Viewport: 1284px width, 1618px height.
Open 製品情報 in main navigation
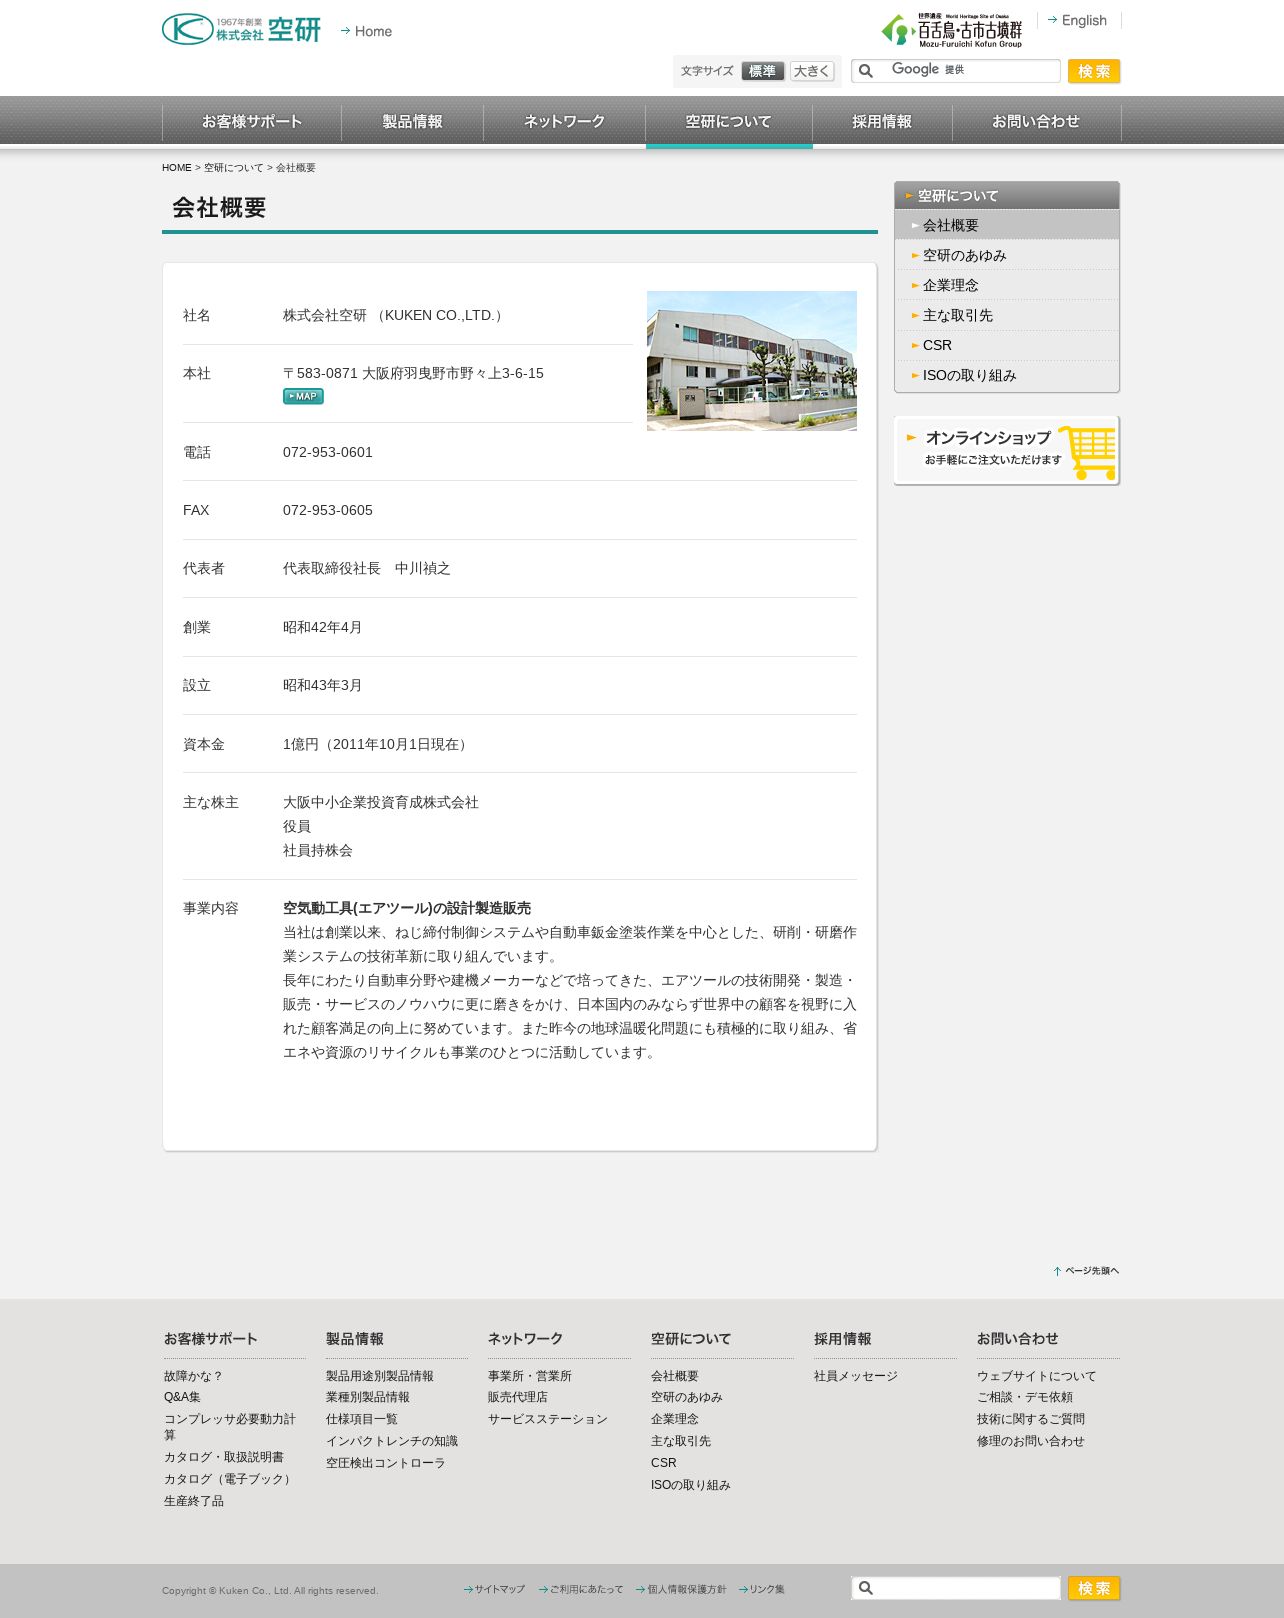point(413,122)
